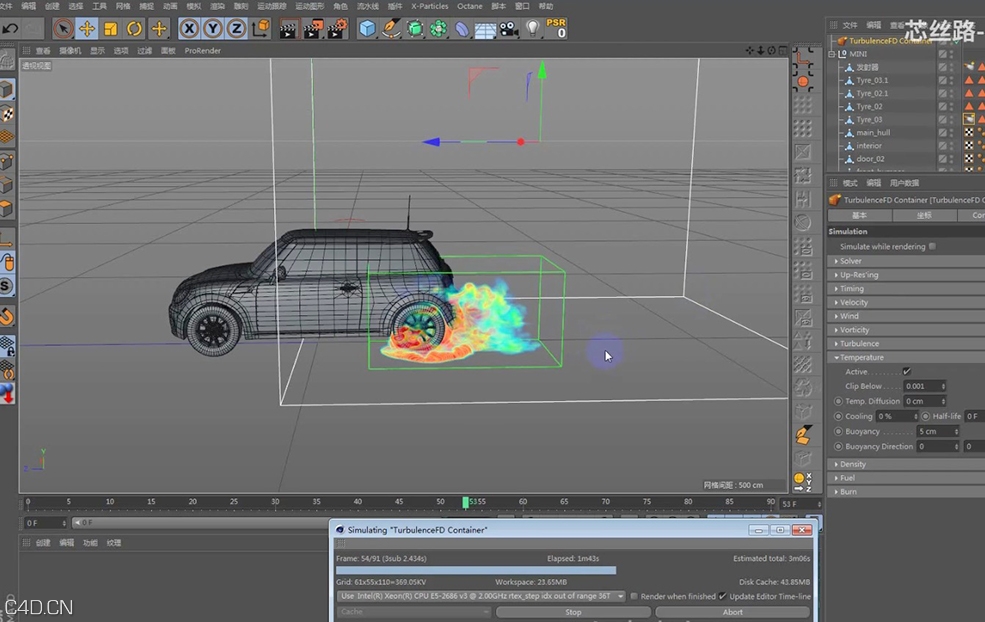Toggle the X axis lock icon
Viewport: 985px width, 622px height.
pos(187,30)
